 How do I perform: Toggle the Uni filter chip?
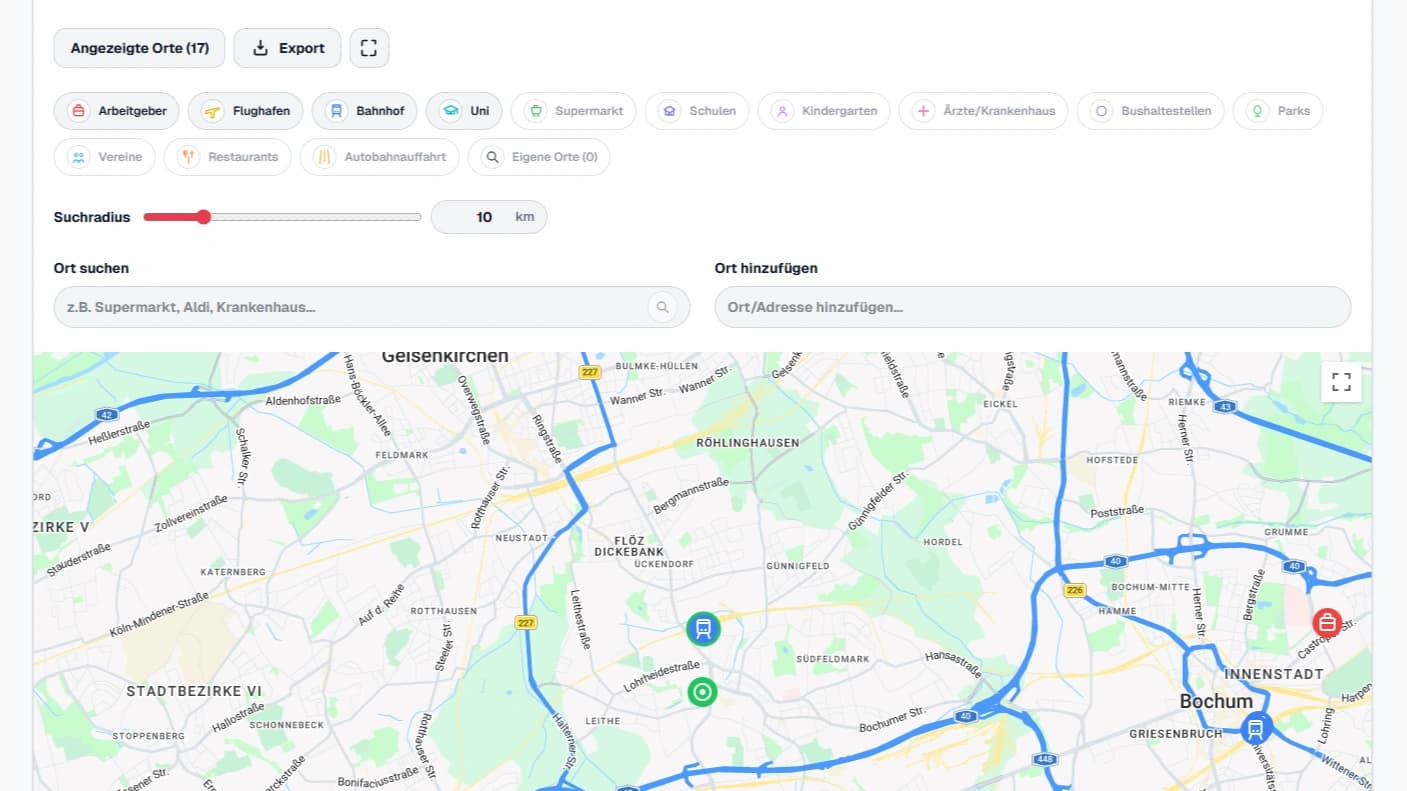pos(464,111)
